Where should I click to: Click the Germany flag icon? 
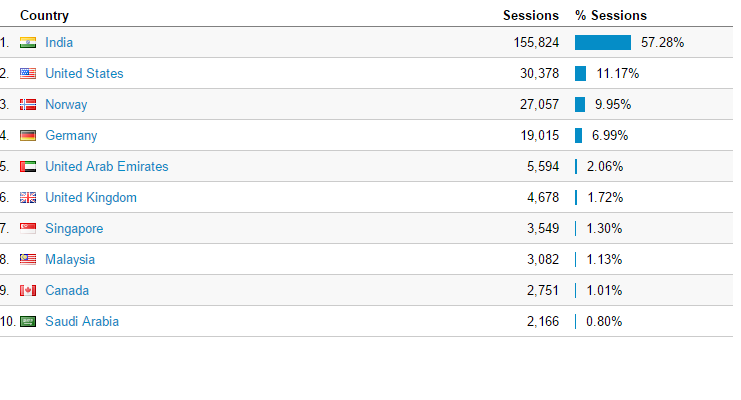pos(28,136)
